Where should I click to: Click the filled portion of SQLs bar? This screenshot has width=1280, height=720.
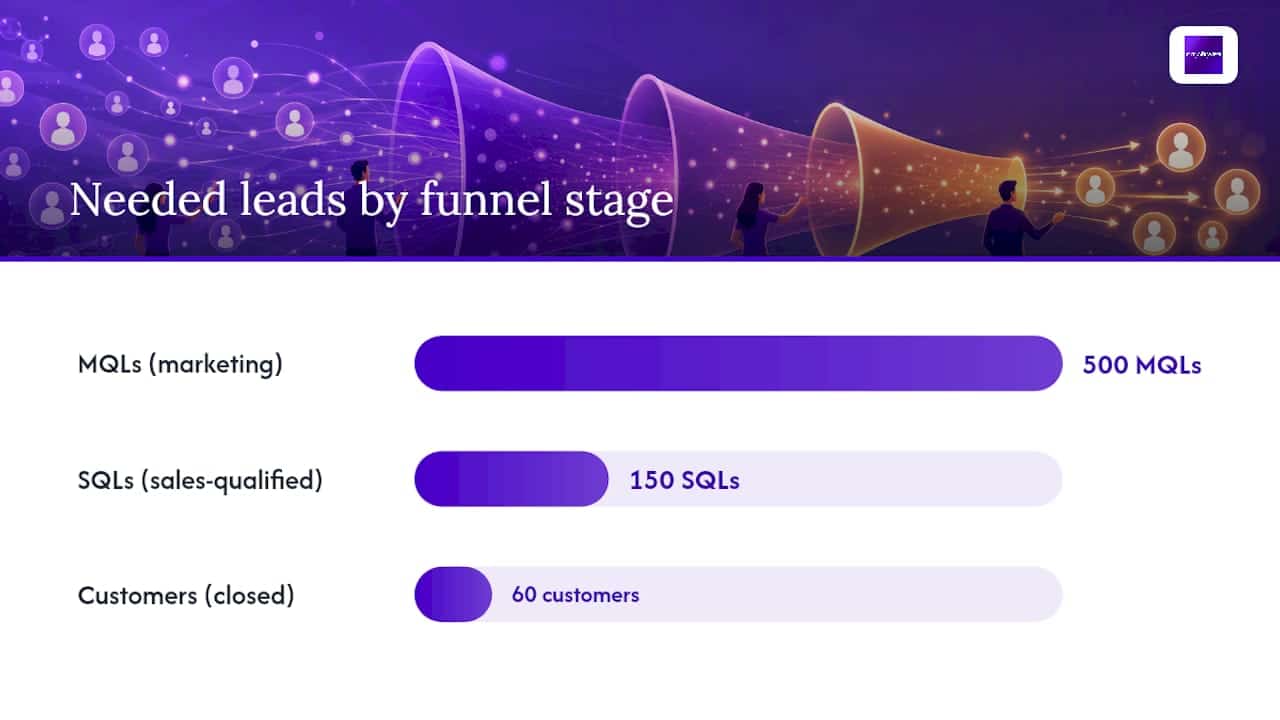511,479
